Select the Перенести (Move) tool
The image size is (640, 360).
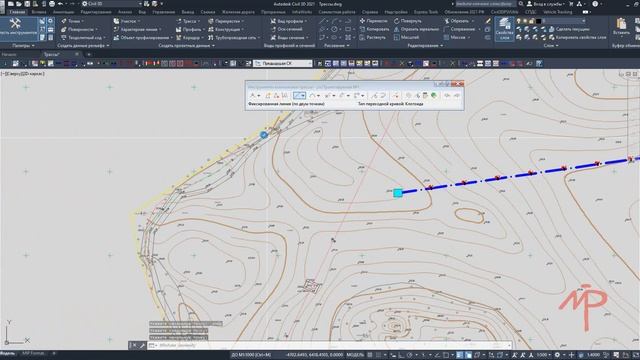[x=373, y=21]
